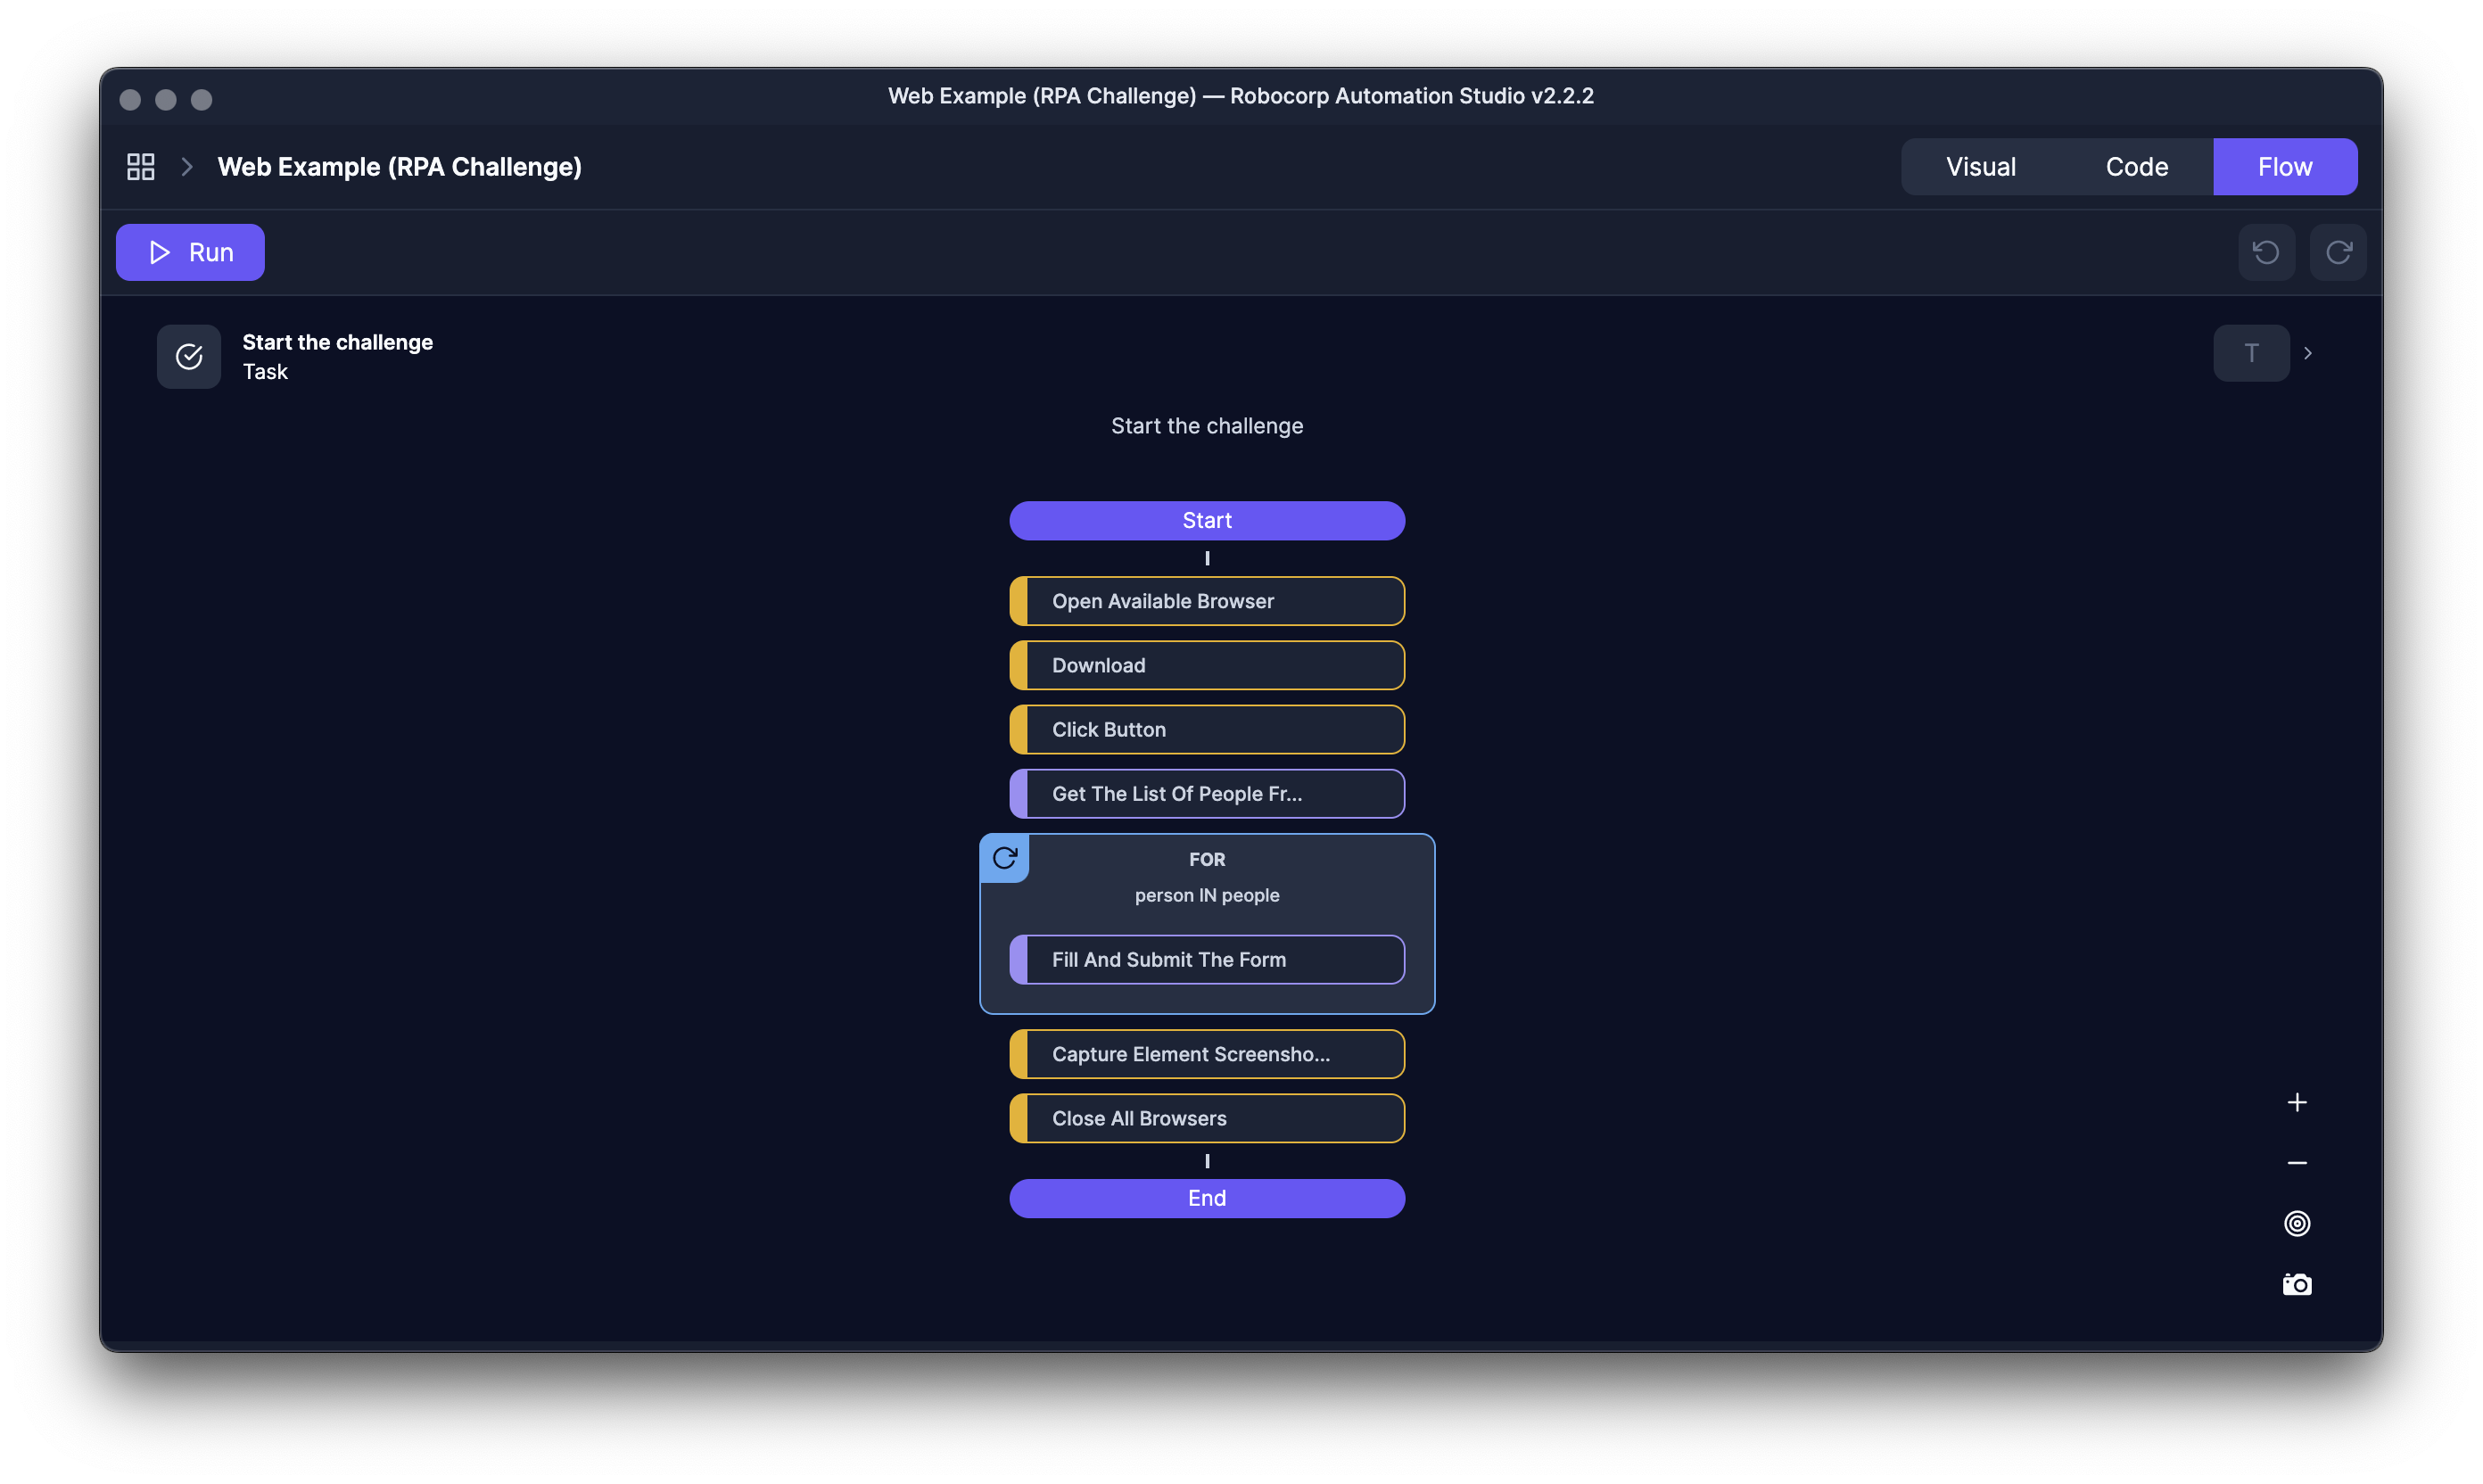Click the breadcrumb chevron arrow
2483x1484 pixels.
point(187,167)
